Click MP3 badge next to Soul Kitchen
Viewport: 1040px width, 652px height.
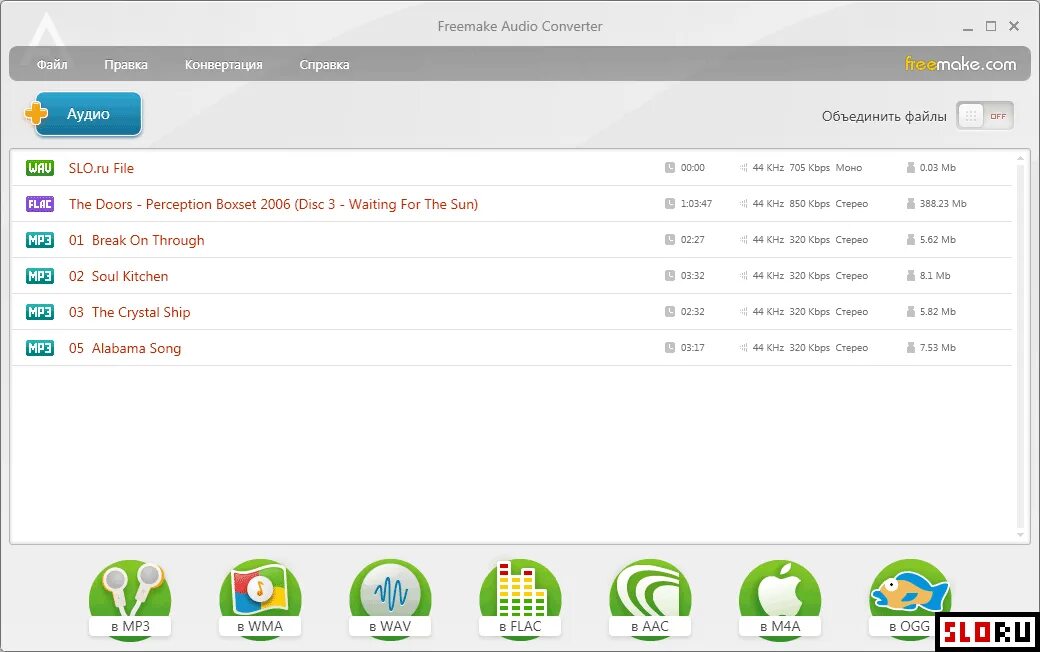click(x=40, y=275)
